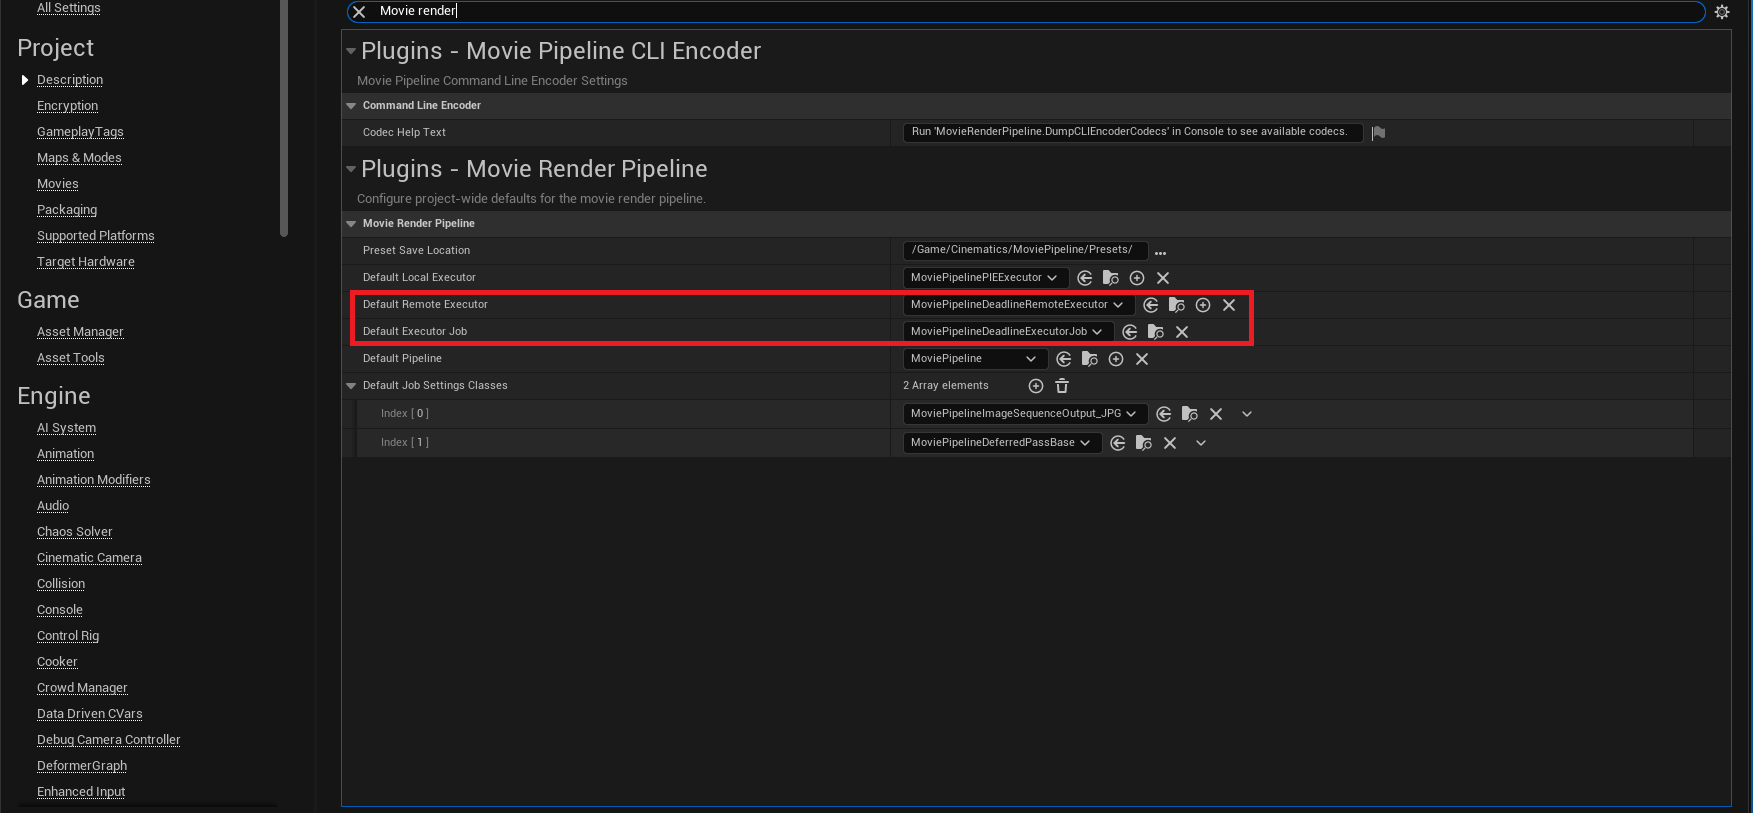Empty the Default Job Settings Classes array with trash icon

click(x=1062, y=386)
